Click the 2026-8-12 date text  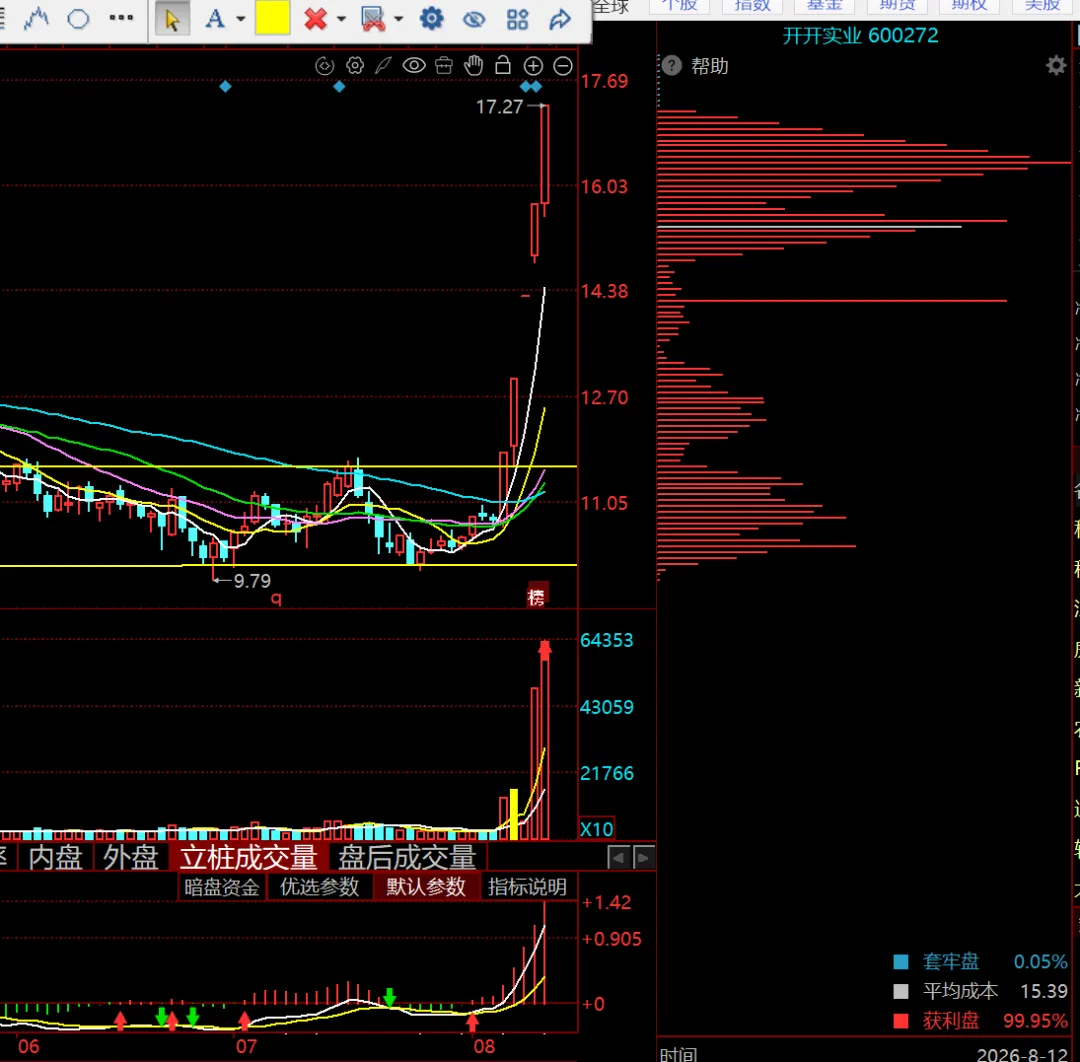pos(1021,1054)
